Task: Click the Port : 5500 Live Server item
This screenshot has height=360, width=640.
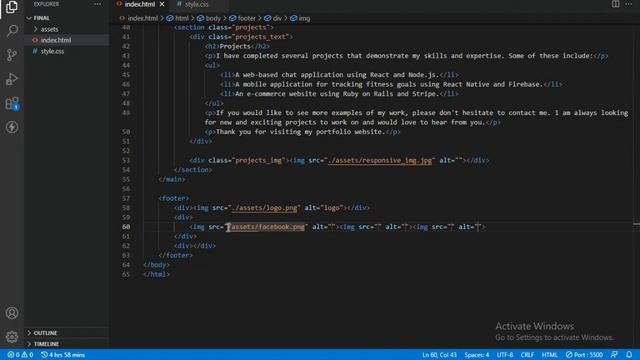Action: click(x=584, y=355)
